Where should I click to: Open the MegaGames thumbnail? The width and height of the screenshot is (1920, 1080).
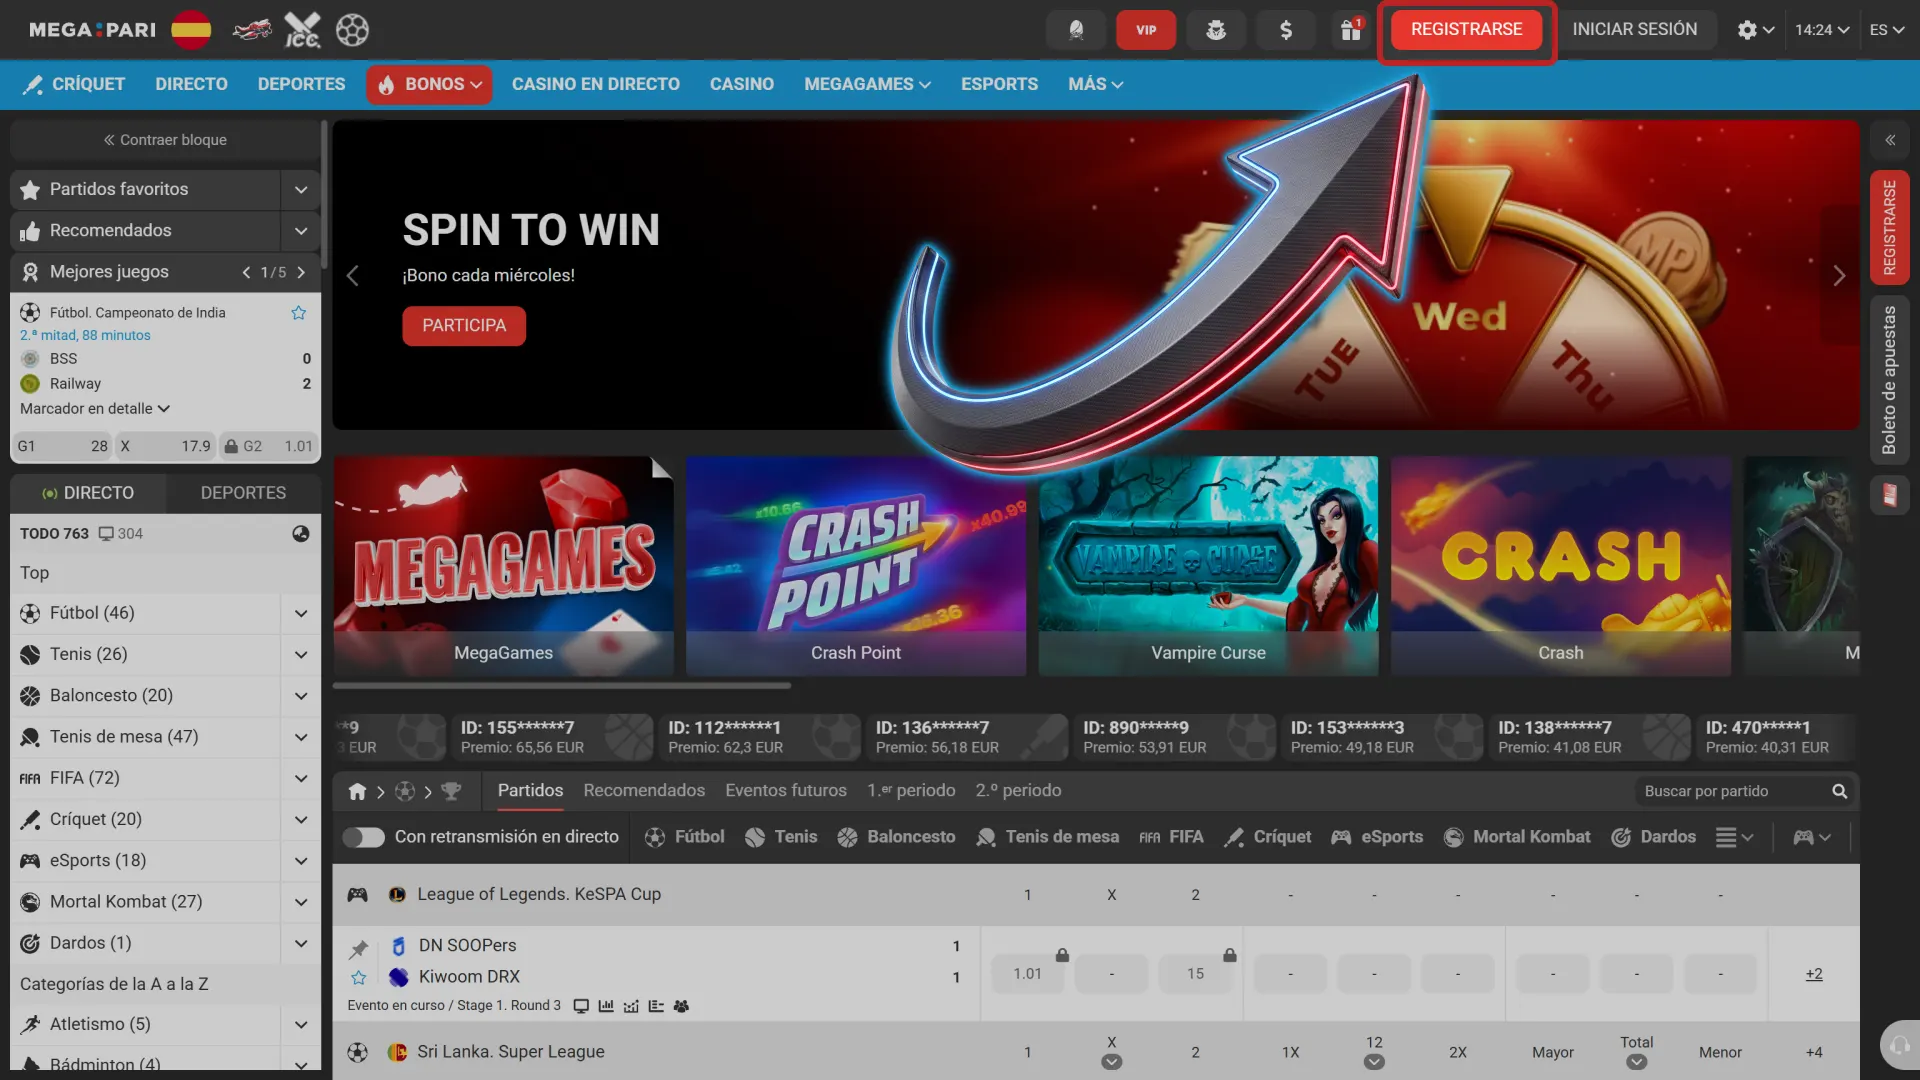click(x=504, y=566)
